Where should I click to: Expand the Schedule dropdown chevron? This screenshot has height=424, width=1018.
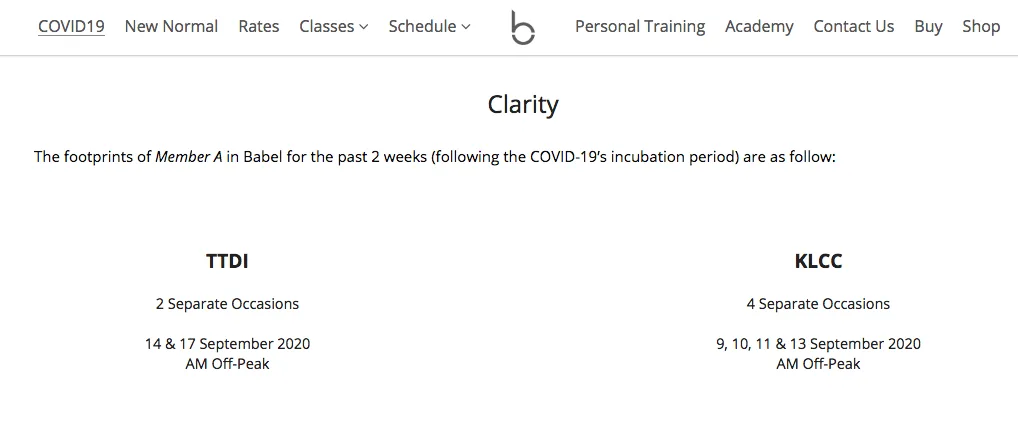click(466, 27)
